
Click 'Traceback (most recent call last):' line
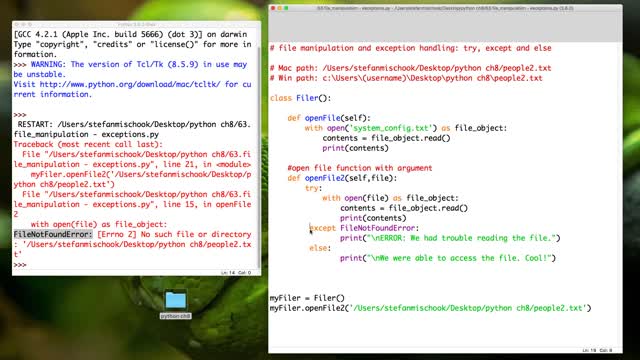coord(88,144)
